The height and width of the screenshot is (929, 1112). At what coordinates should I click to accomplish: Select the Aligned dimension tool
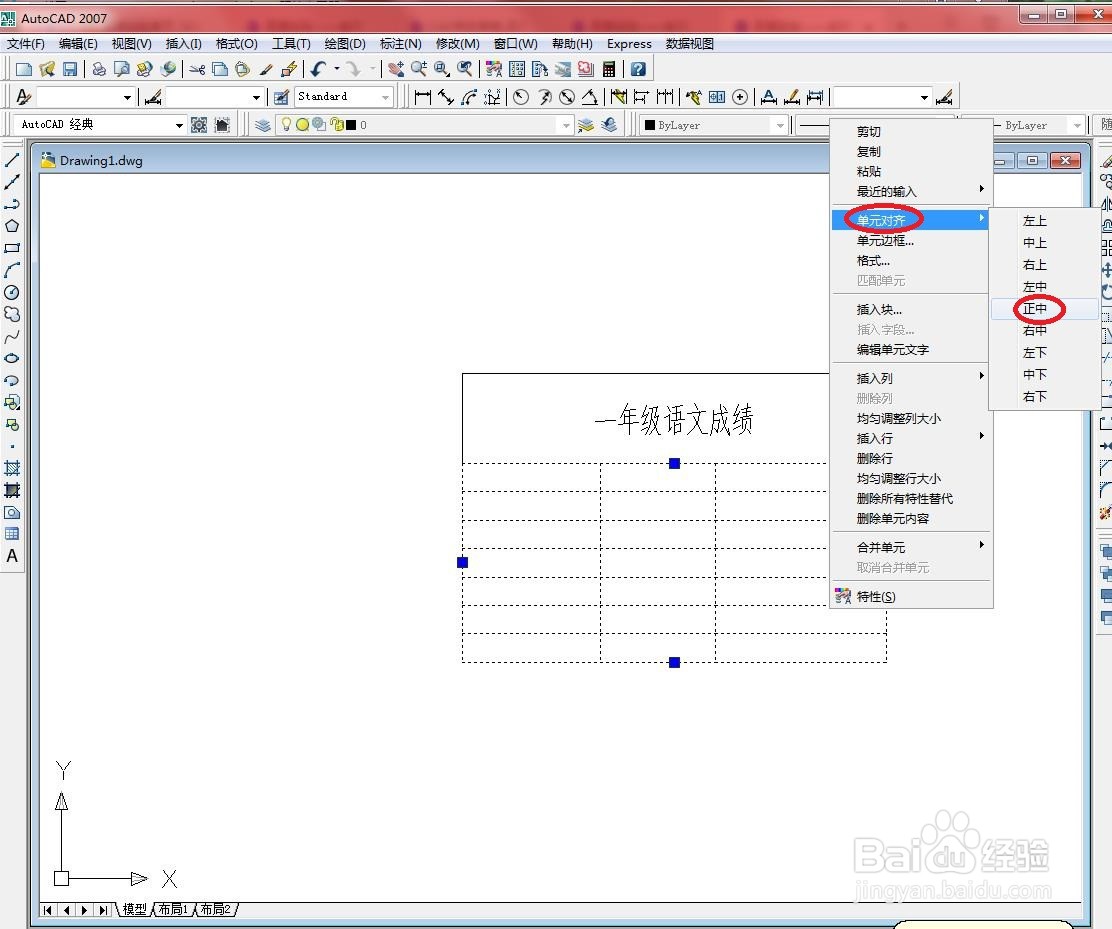point(446,97)
